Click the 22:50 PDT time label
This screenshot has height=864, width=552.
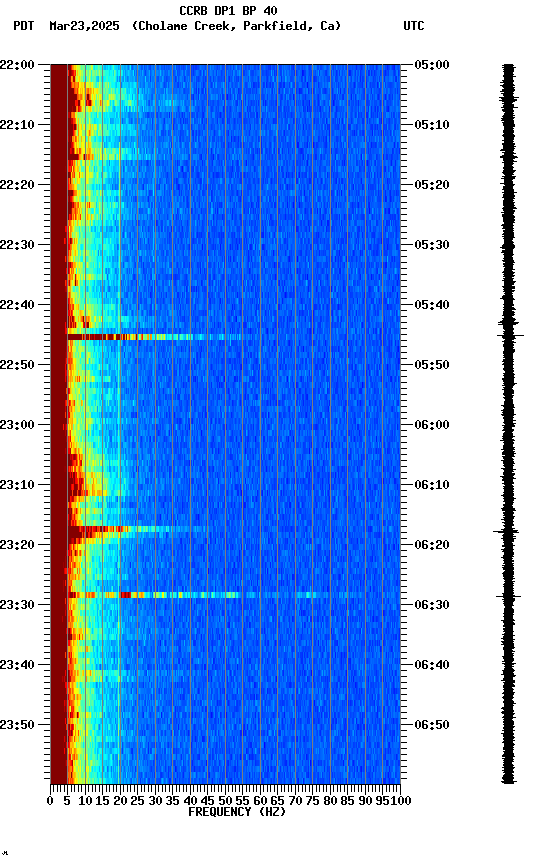[17, 365]
